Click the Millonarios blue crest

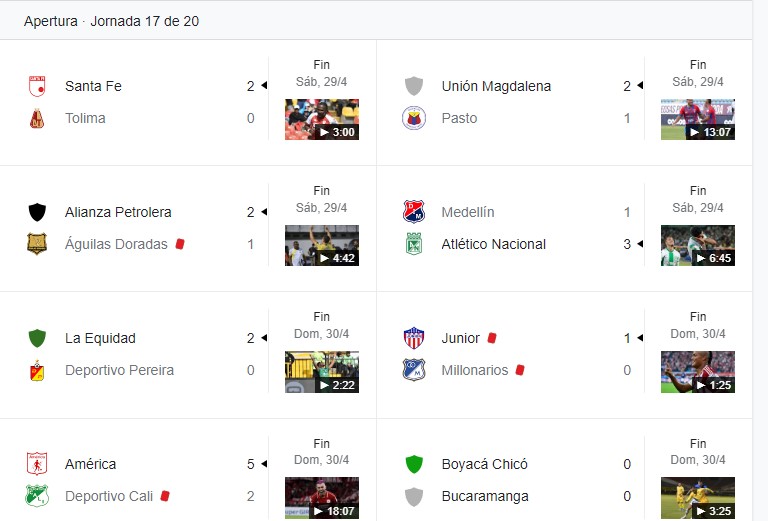tap(414, 370)
